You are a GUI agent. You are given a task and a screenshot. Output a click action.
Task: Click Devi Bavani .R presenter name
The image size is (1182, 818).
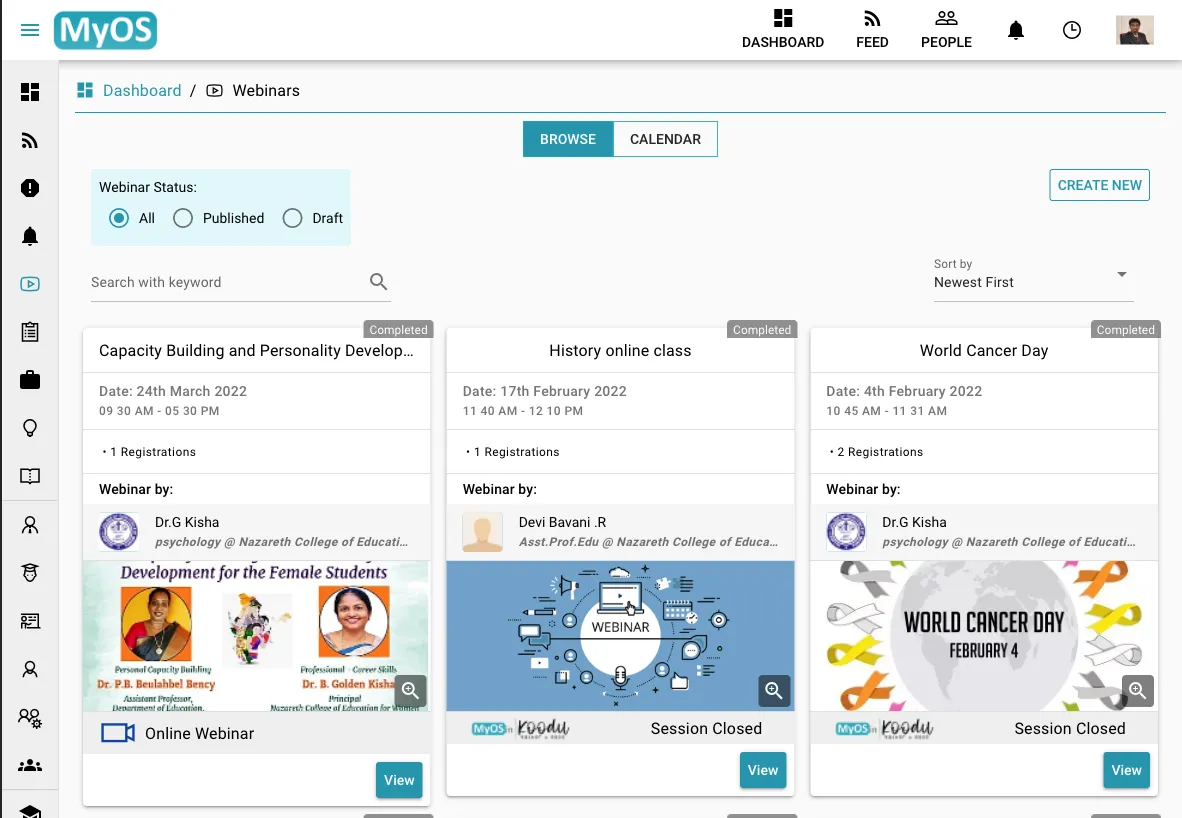pyautogui.click(x=562, y=522)
